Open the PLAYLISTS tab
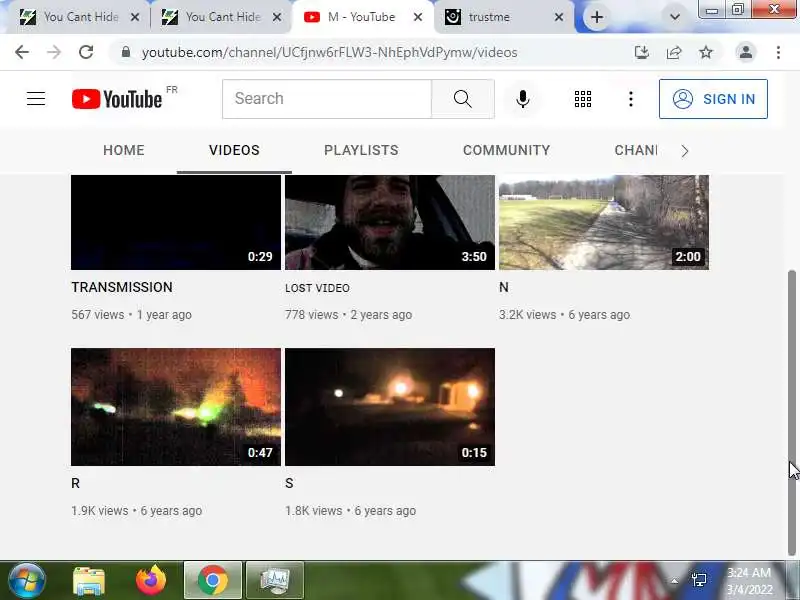Screen dimensions: 800x600 [x=361, y=150]
